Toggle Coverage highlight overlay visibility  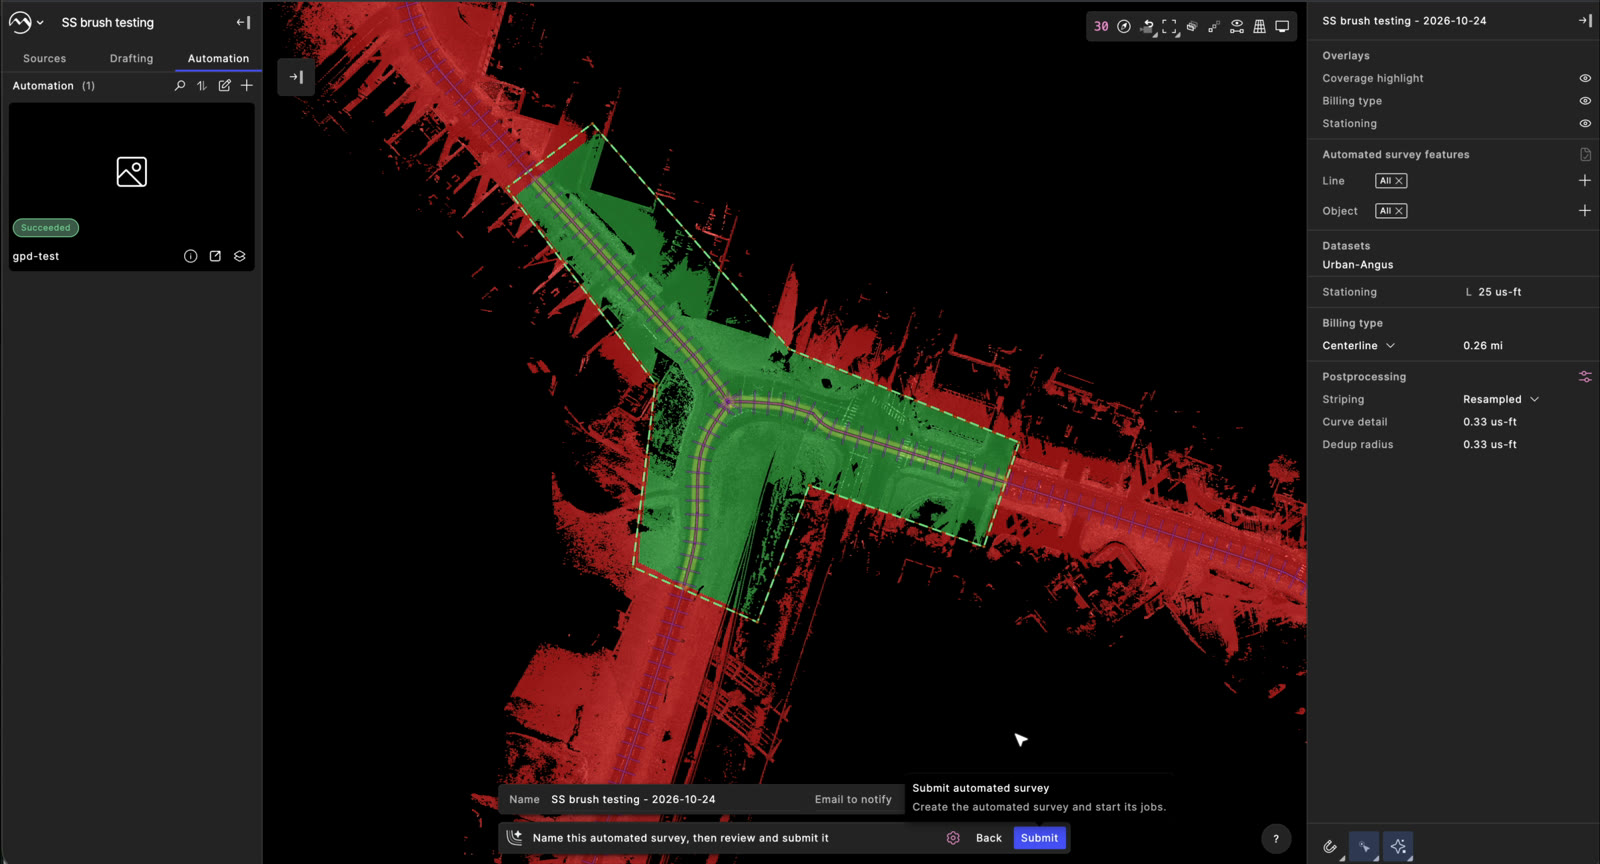coord(1585,78)
